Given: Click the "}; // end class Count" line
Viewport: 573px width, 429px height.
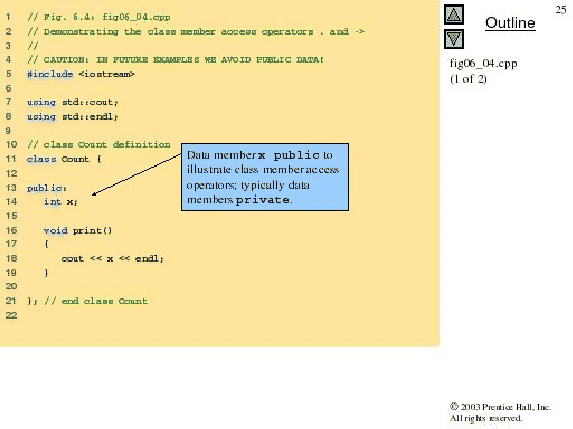Looking at the screenshot, I should point(87,301).
